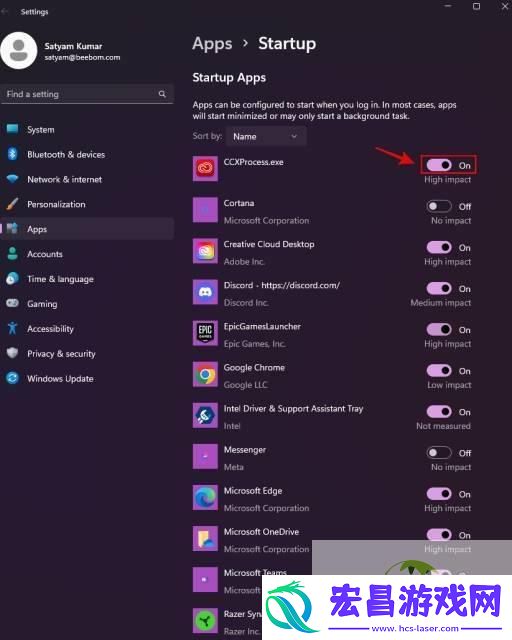Click the Gaming controller icon
This screenshot has height=640, width=512.
pos(12,303)
